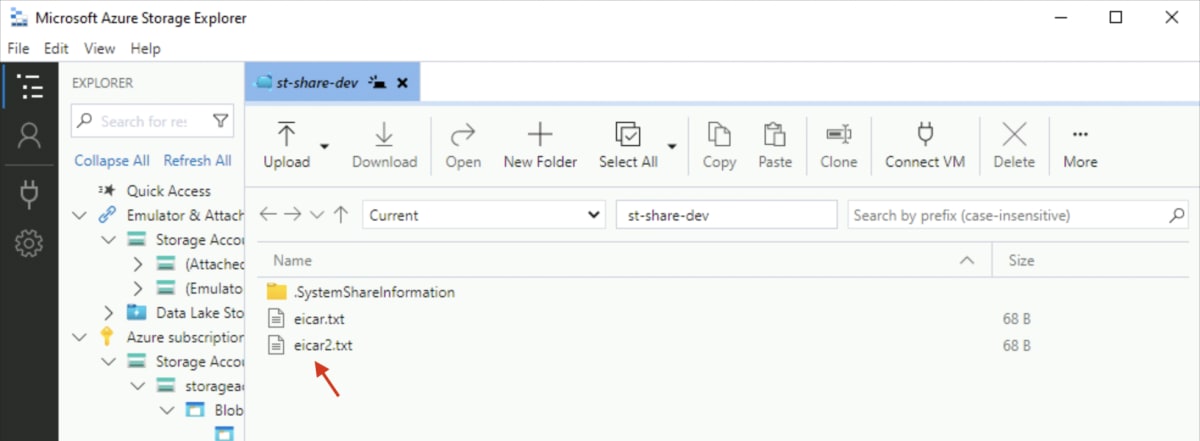The image size is (1200, 441).
Task: Navigate forward with the right arrow
Action: pos(292,215)
